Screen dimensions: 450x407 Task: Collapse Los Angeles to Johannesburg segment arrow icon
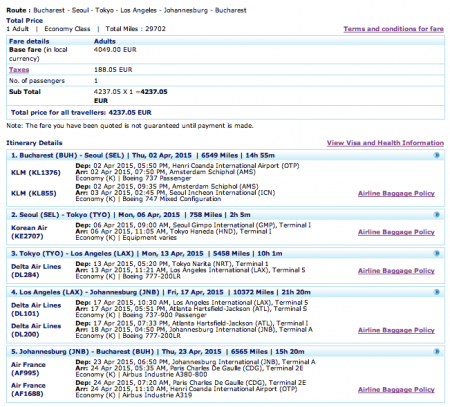436,292
